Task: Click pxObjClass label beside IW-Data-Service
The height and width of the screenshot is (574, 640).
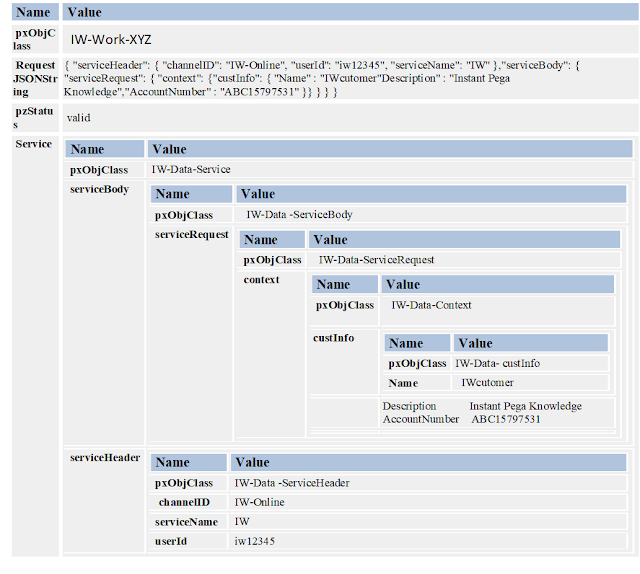Action: coord(99,170)
